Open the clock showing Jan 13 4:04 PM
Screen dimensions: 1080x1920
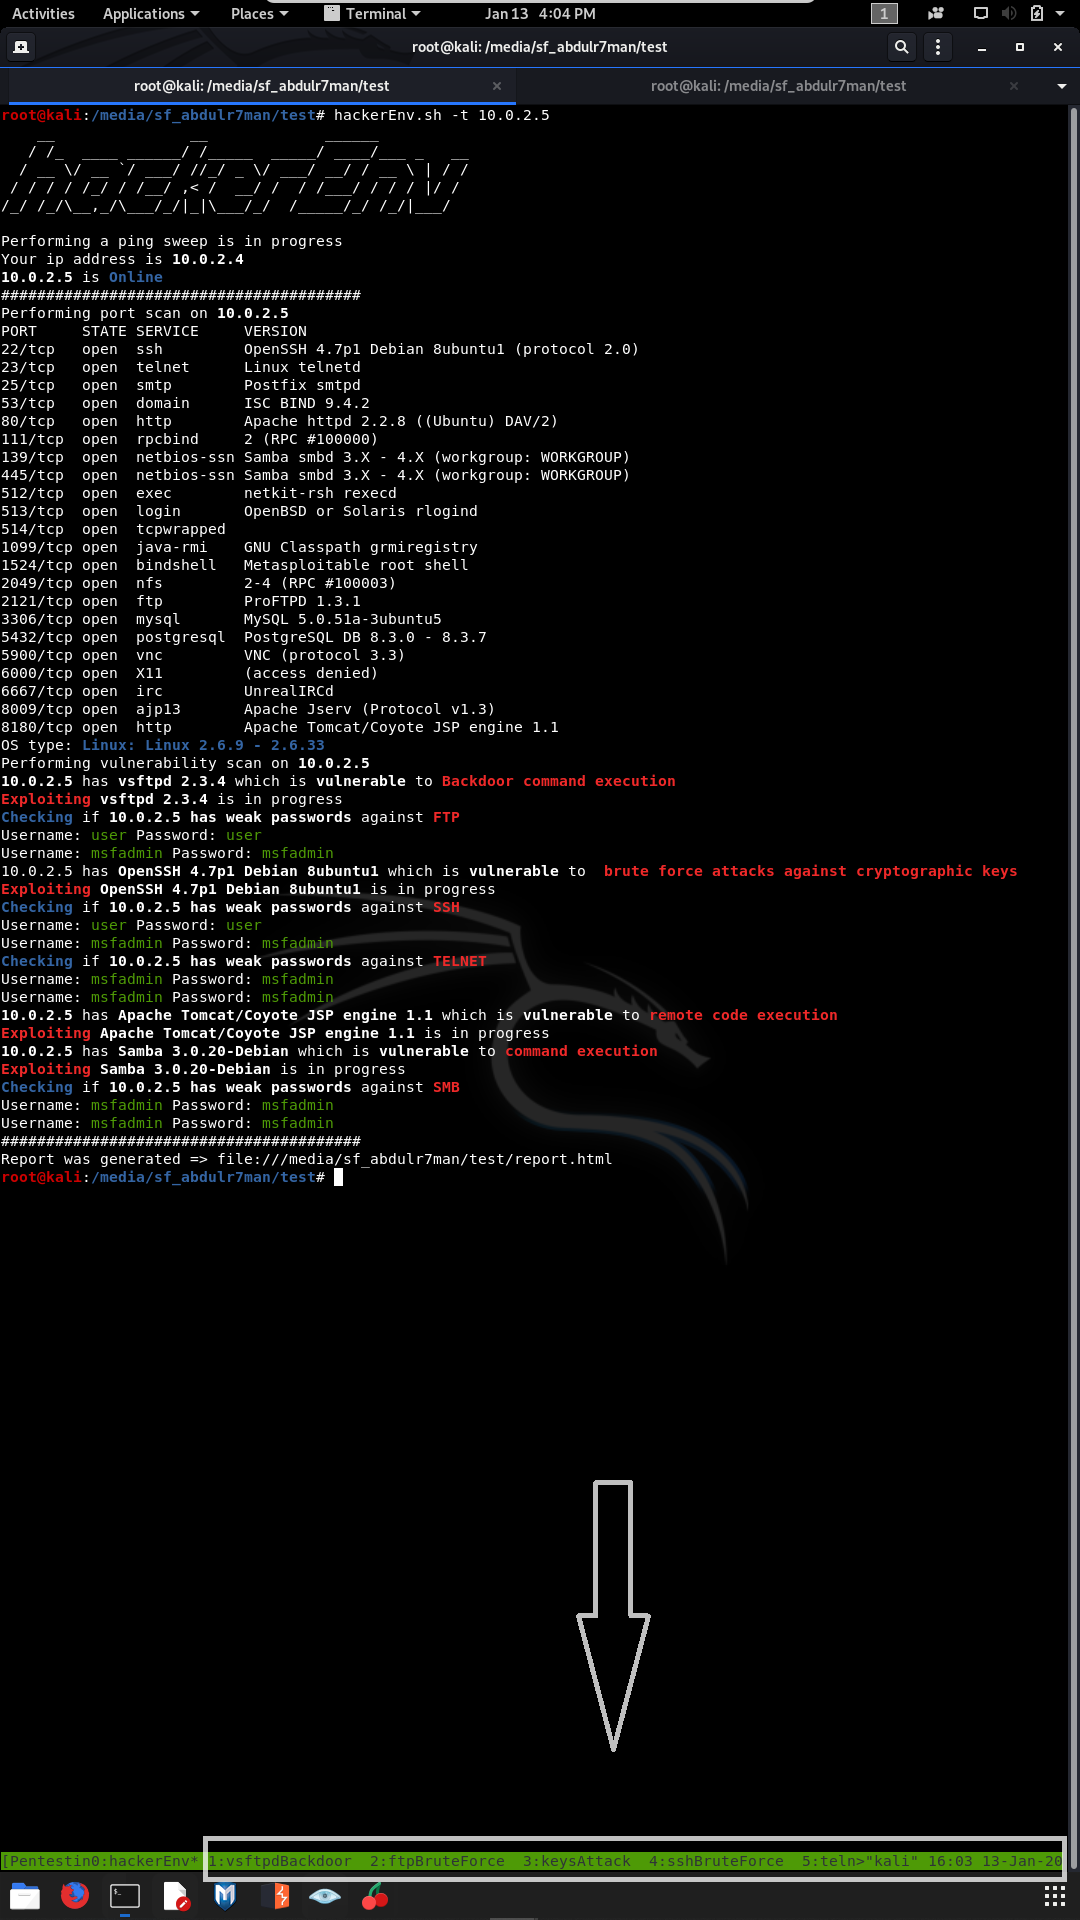(x=540, y=13)
